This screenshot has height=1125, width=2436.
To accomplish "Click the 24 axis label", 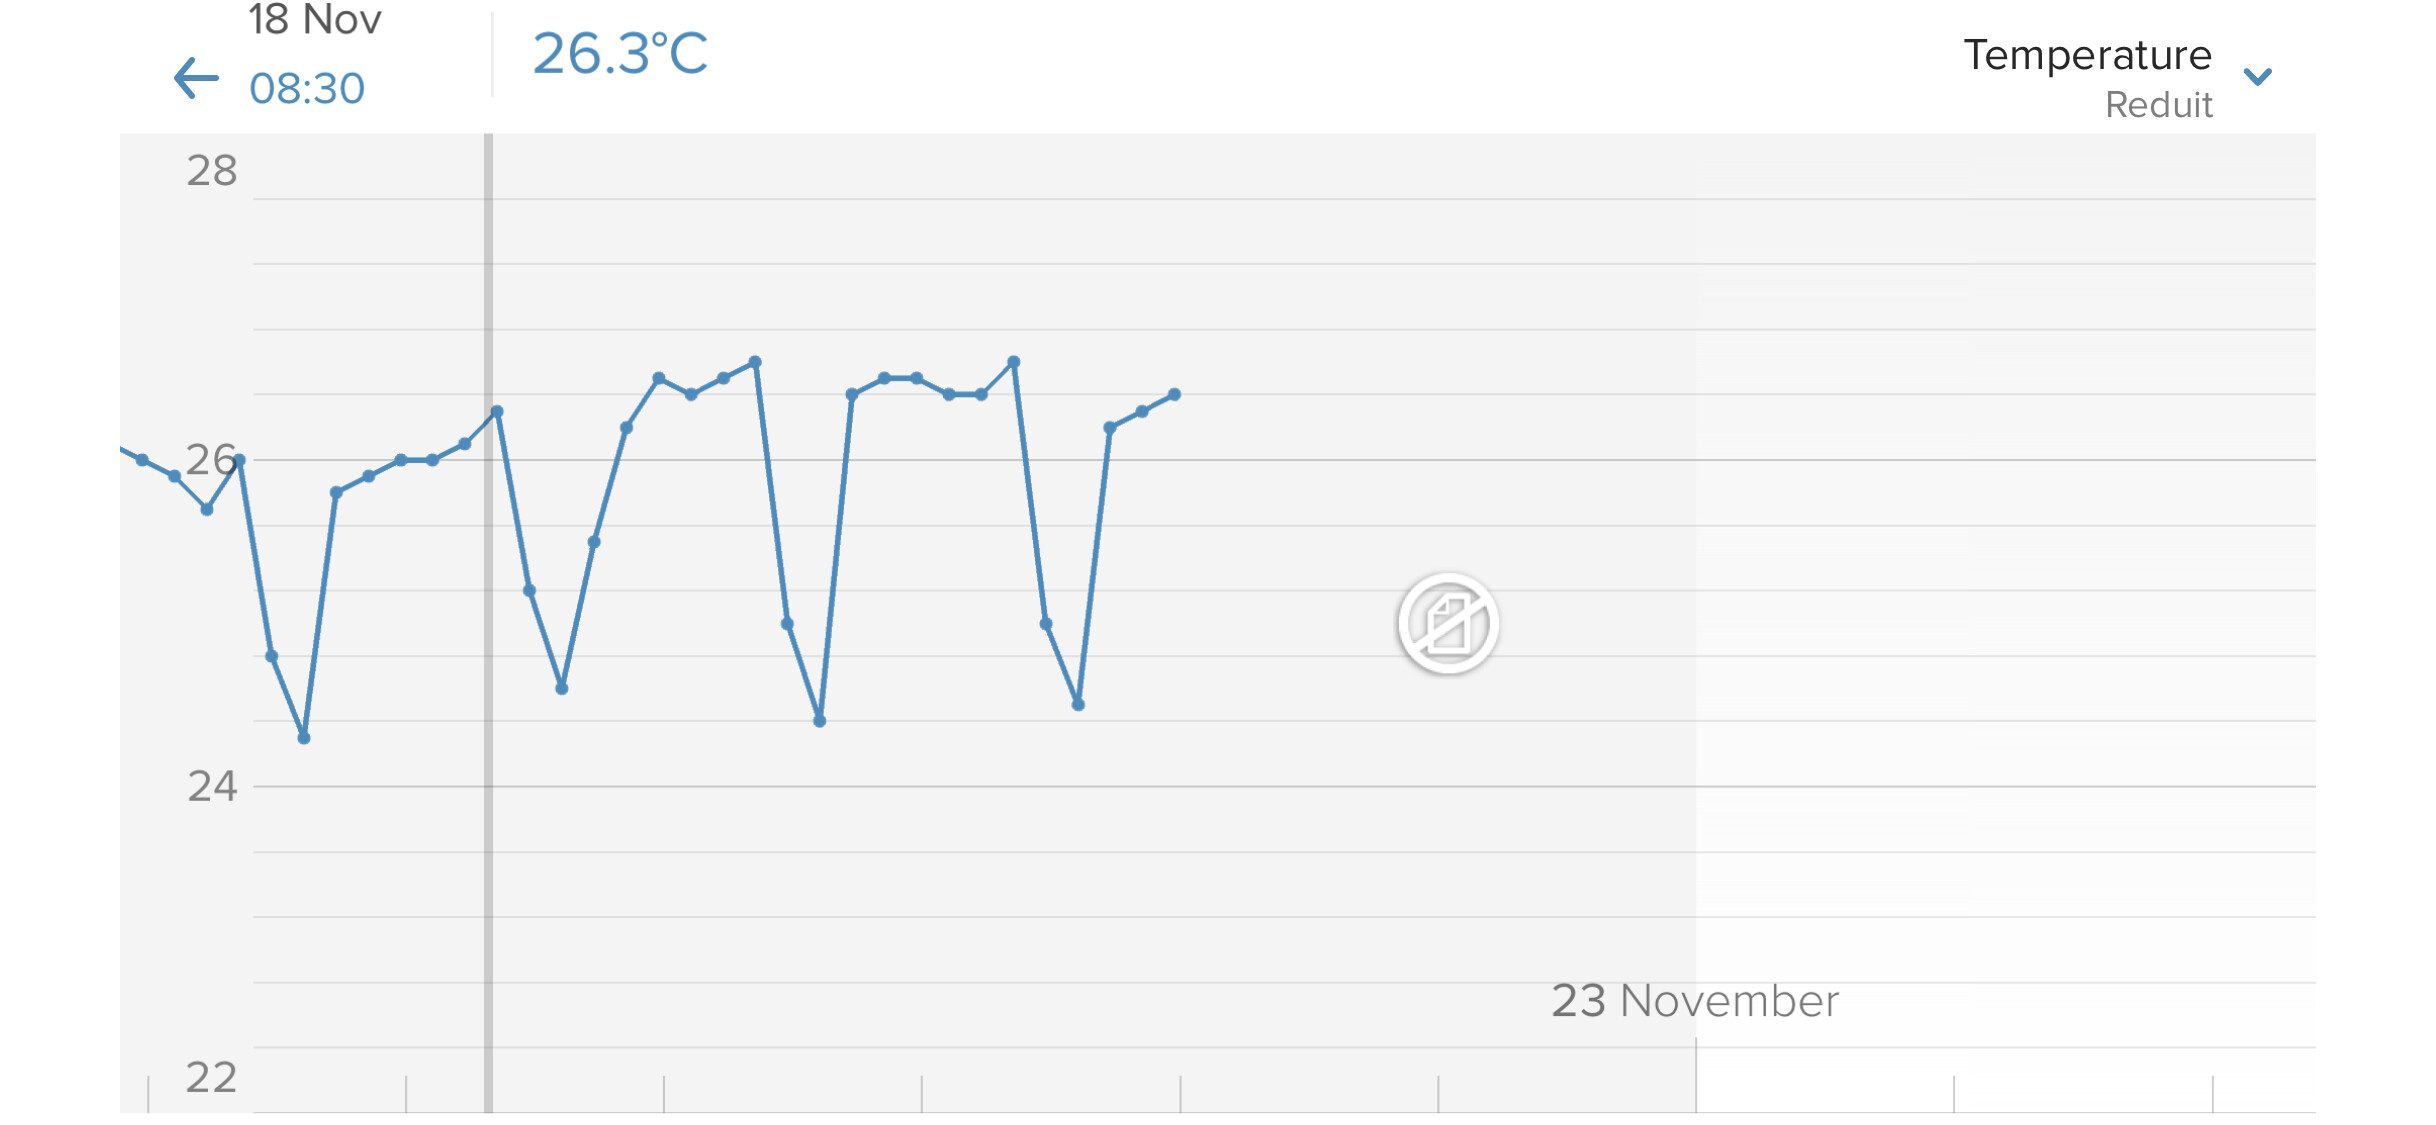I will click(x=212, y=787).
